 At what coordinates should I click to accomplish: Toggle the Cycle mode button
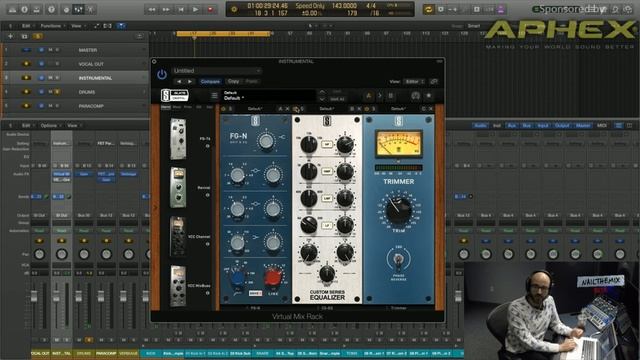(x=428, y=9)
